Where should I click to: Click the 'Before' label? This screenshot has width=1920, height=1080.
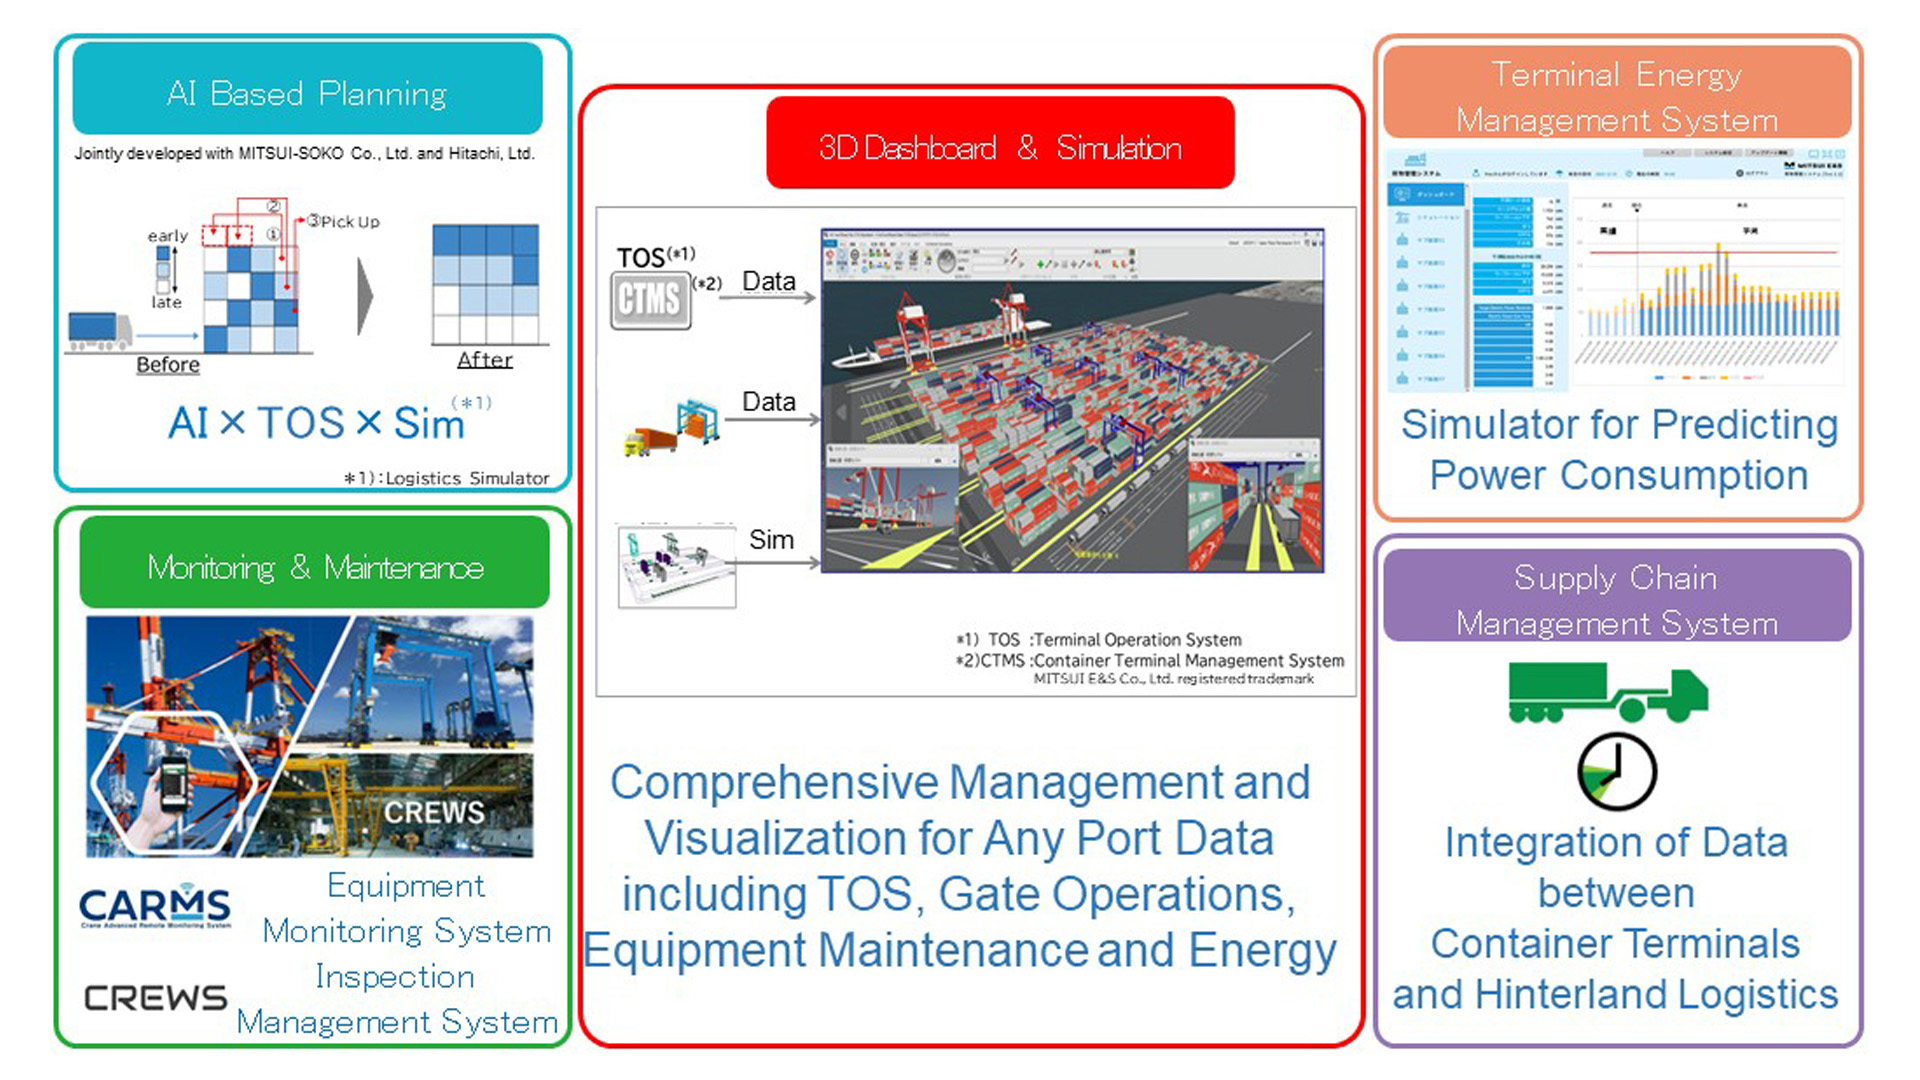pyautogui.click(x=168, y=364)
